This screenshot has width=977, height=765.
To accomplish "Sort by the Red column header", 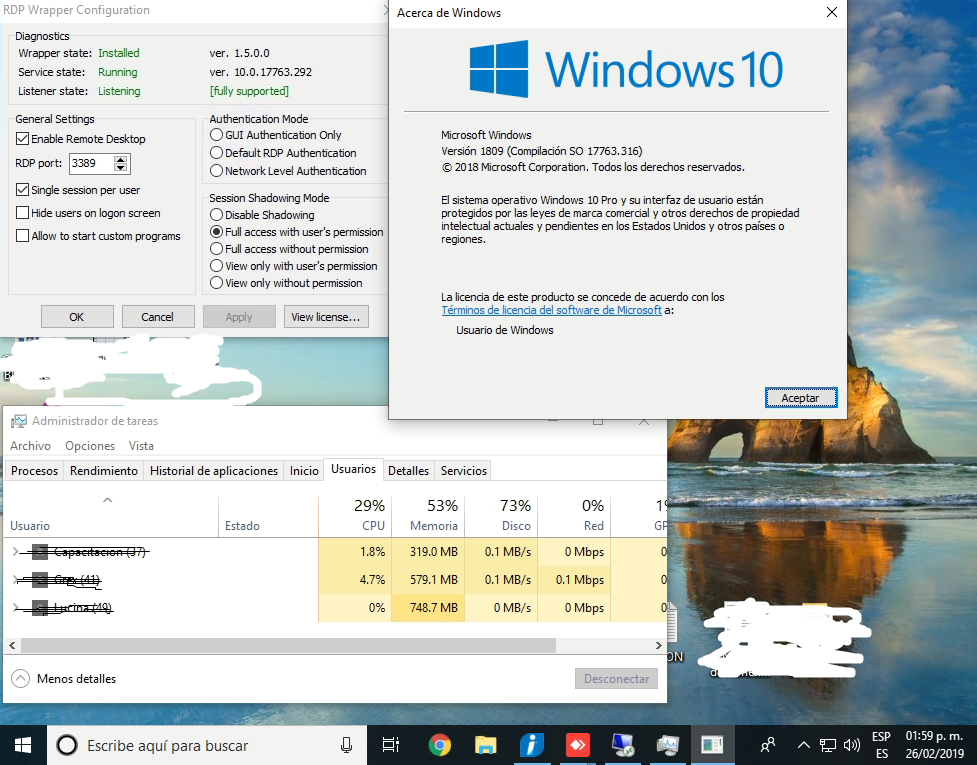I will (x=574, y=516).
